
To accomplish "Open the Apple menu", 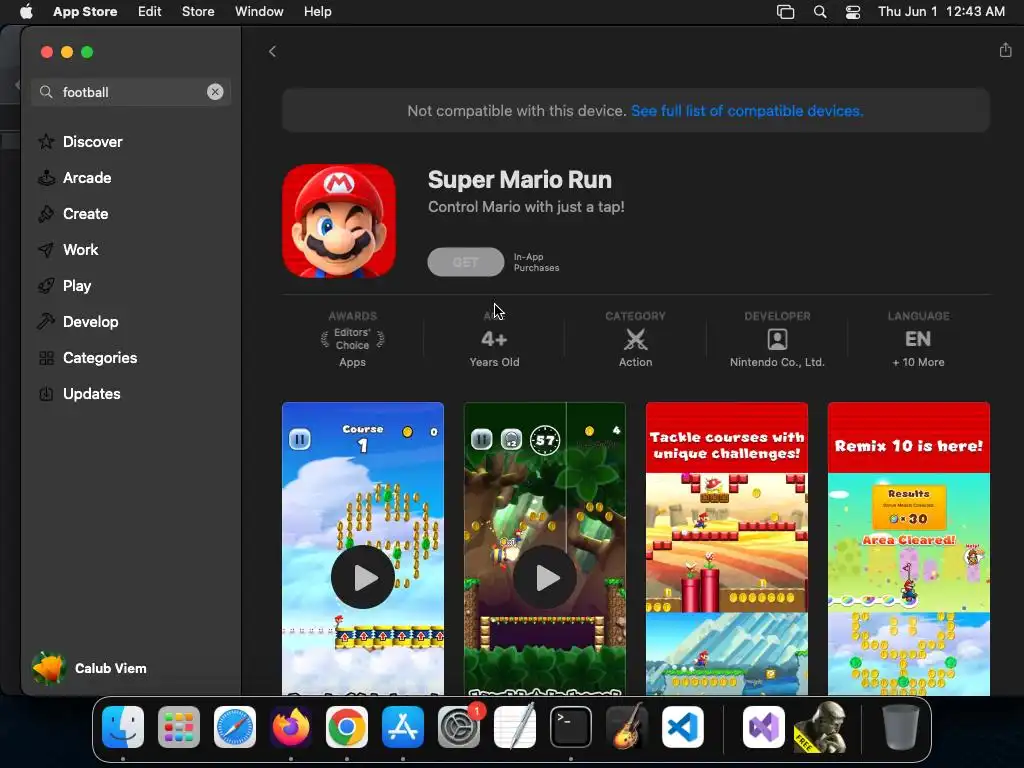I will tap(26, 12).
